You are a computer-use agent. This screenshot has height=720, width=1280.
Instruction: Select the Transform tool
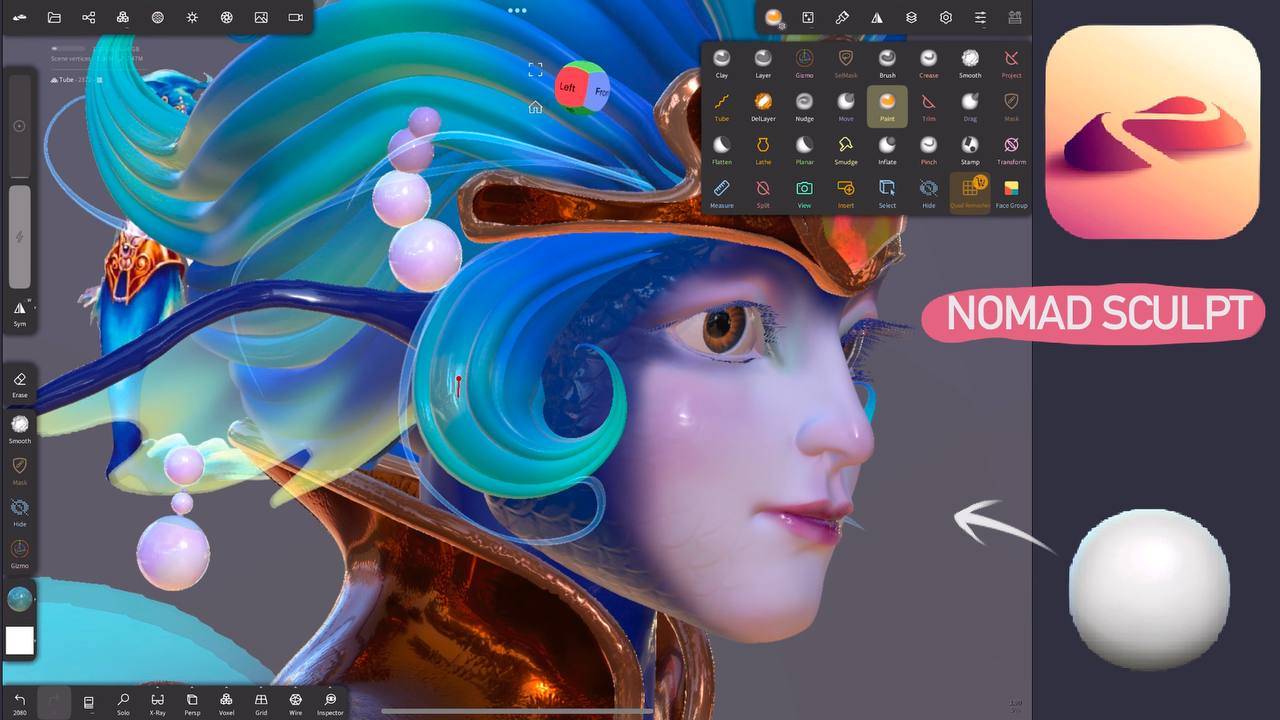click(1011, 150)
